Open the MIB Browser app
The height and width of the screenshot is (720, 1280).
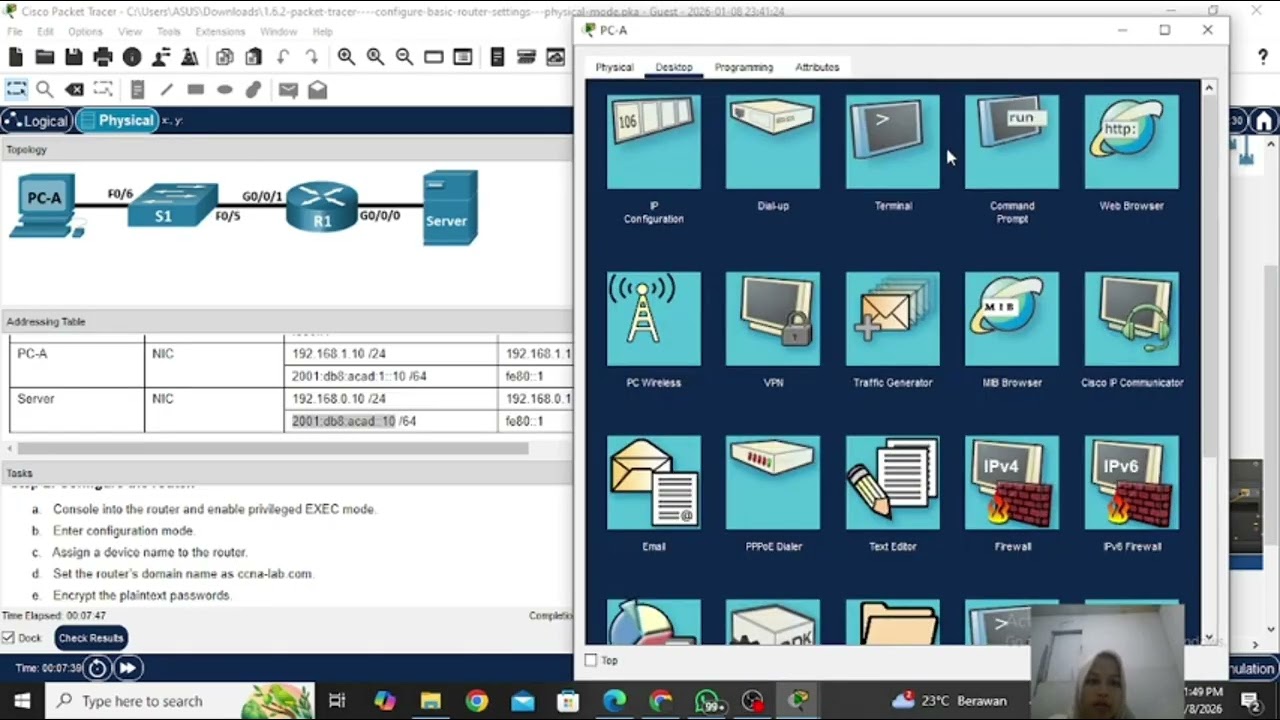(x=1012, y=319)
